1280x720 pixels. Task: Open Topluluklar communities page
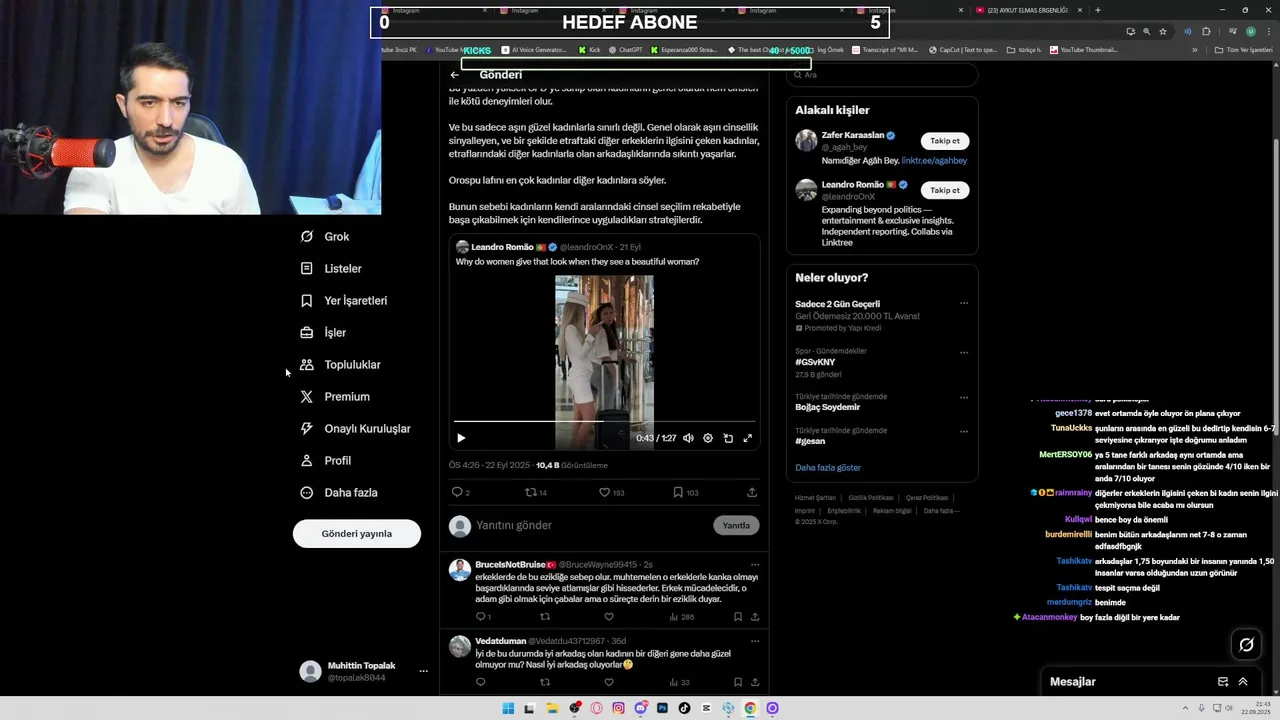click(341, 365)
